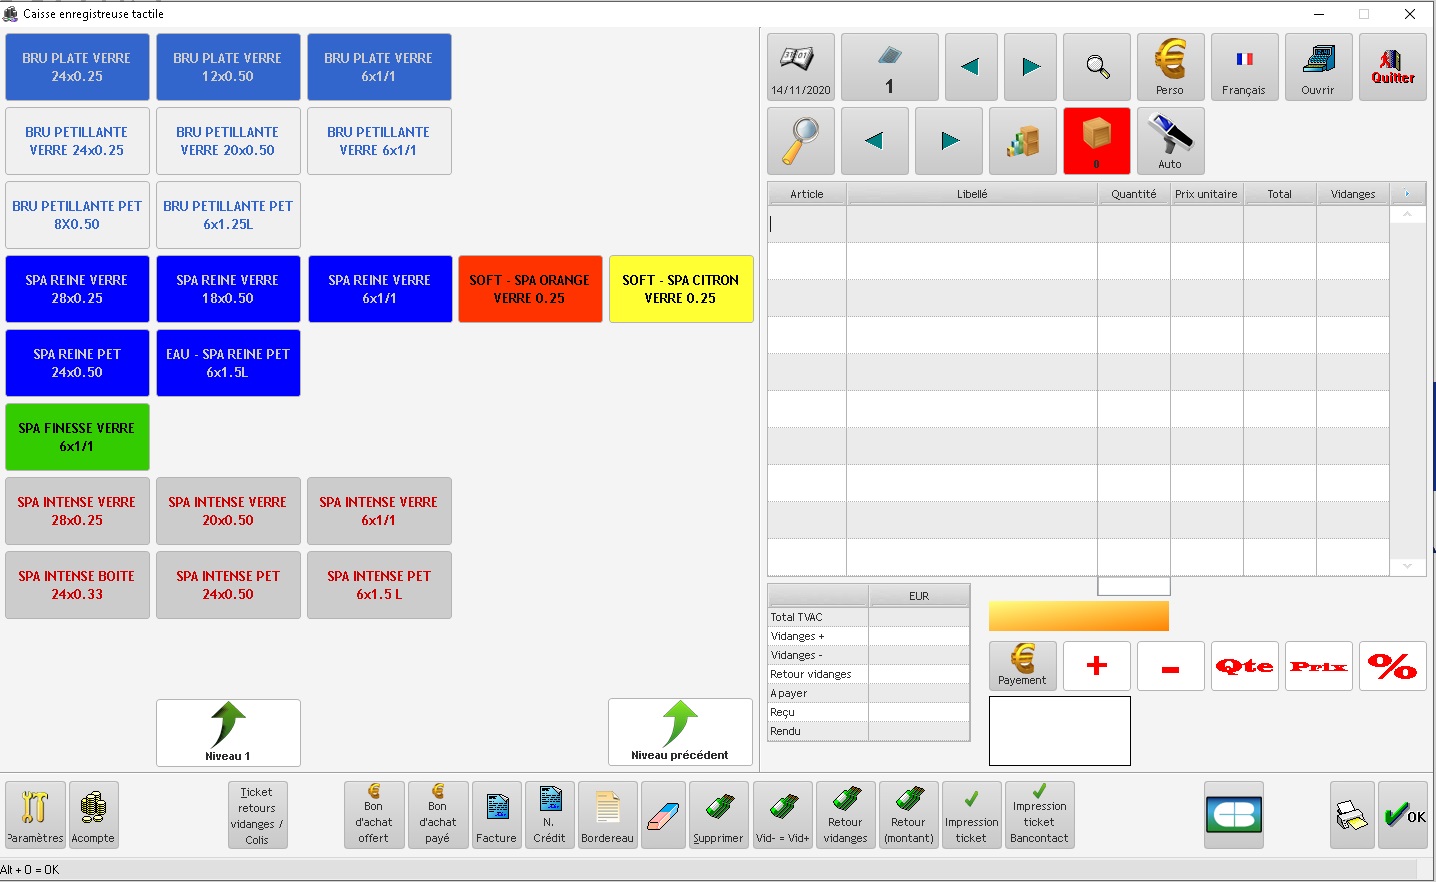Click the ticket table scroll down arrow
The height and width of the screenshot is (882, 1436).
1407,566
